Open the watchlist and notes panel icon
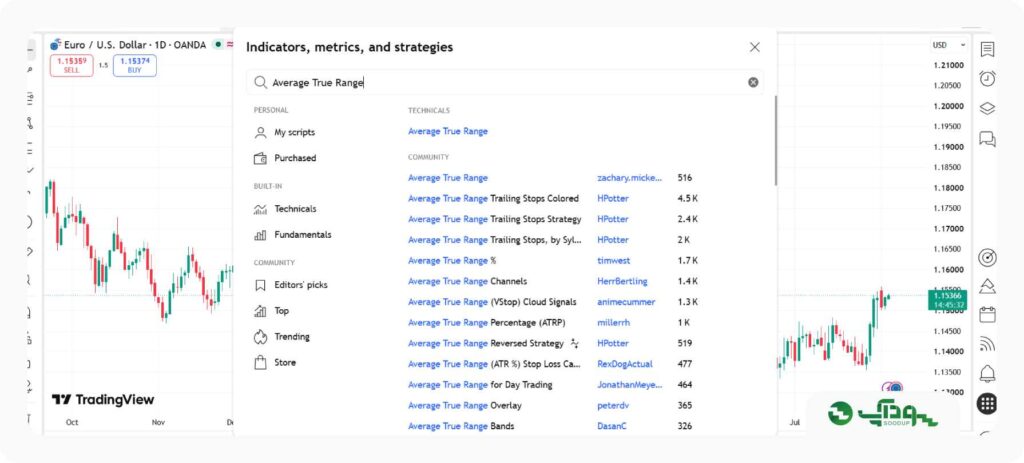The width and height of the screenshot is (1024, 463). coord(987,49)
